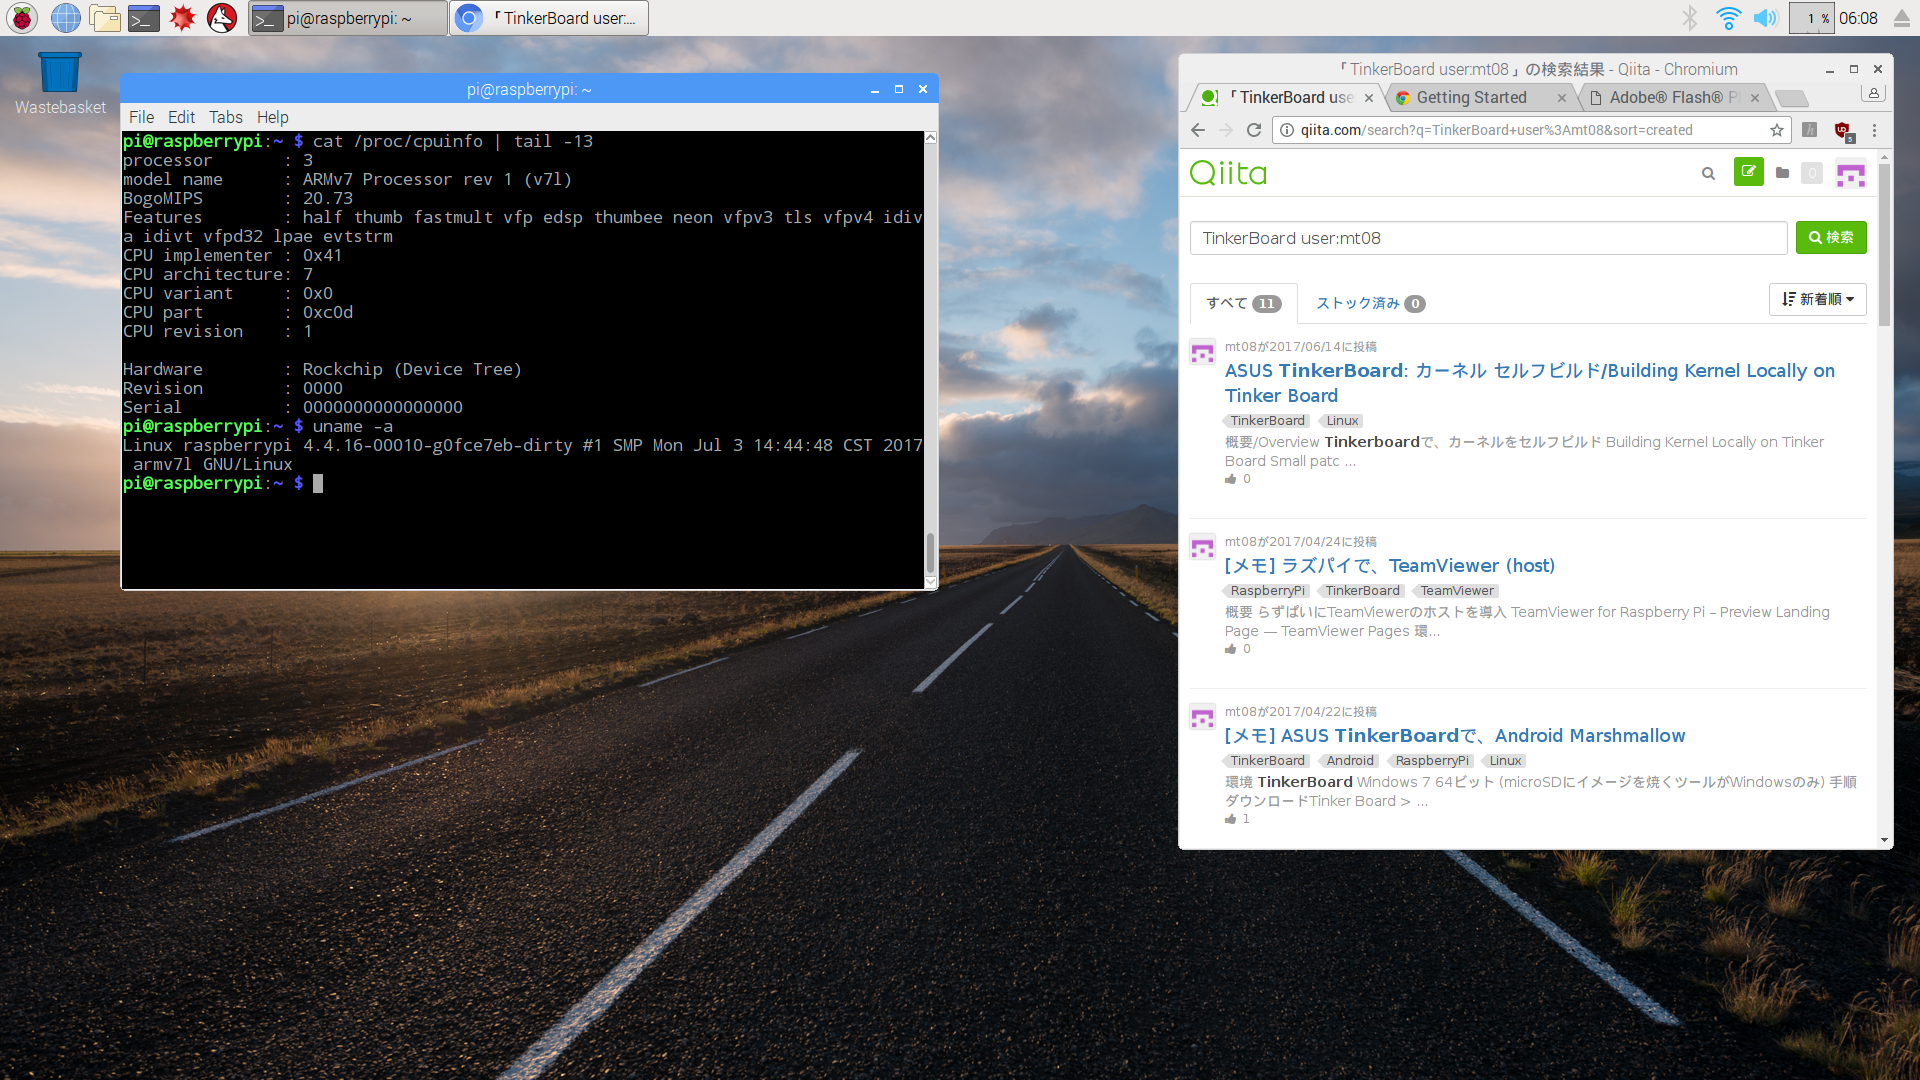Open the Wolfram wolf icon

pos(221,18)
